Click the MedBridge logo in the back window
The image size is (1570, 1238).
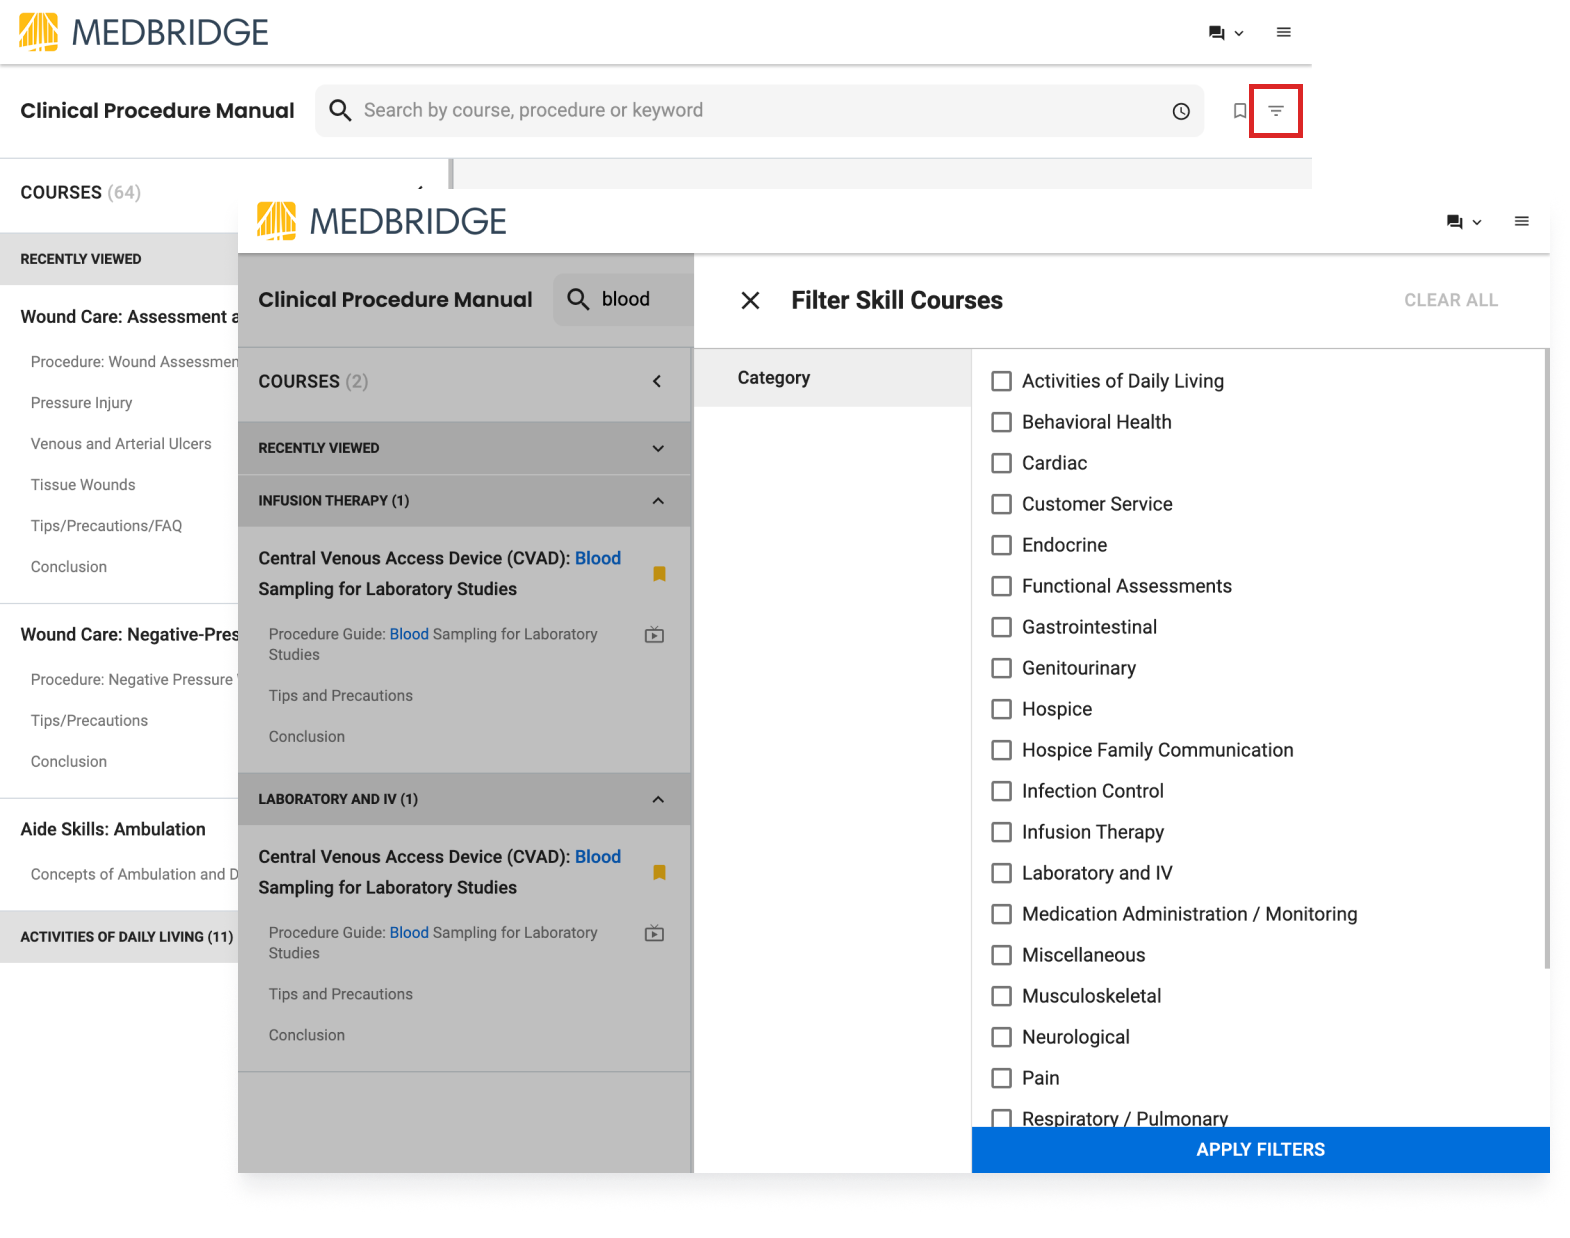click(144, 32)
